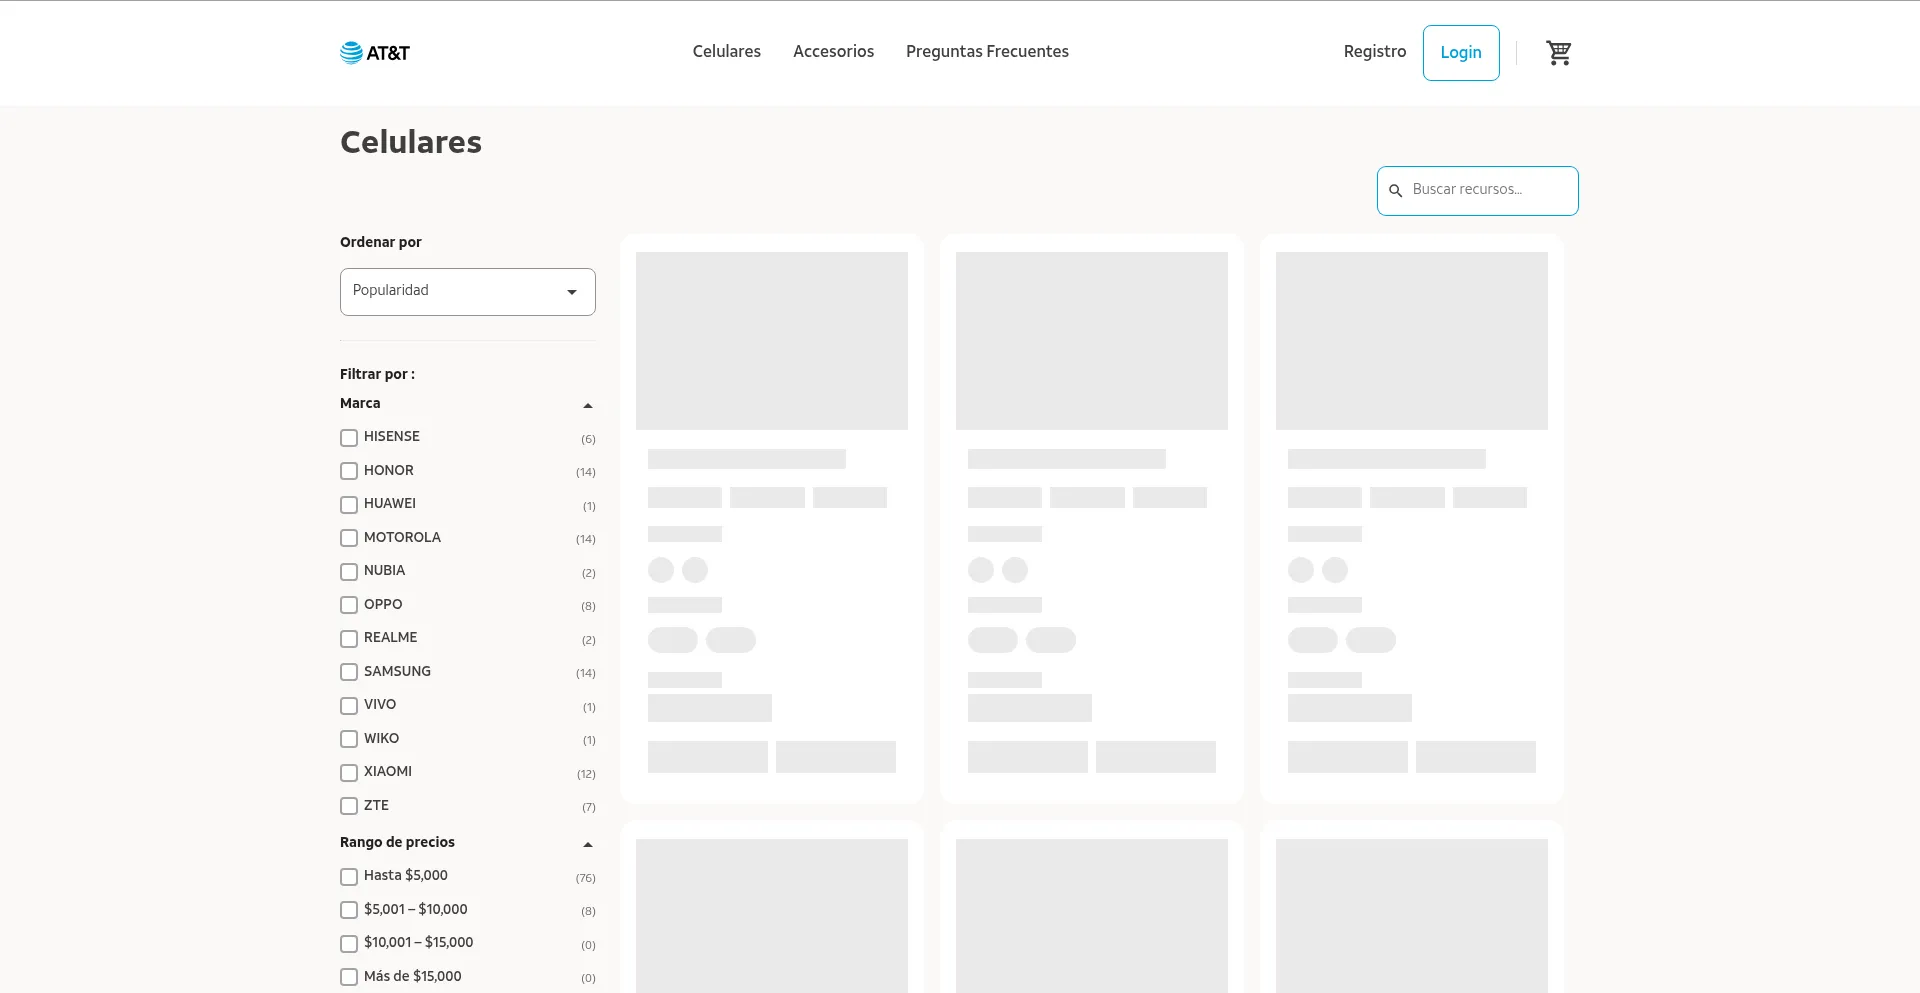Image resolution: width=1920 pixels, height=993 pixels.
Task: Open the Popularidad sort dropdown
Action: tap(467, 291)
